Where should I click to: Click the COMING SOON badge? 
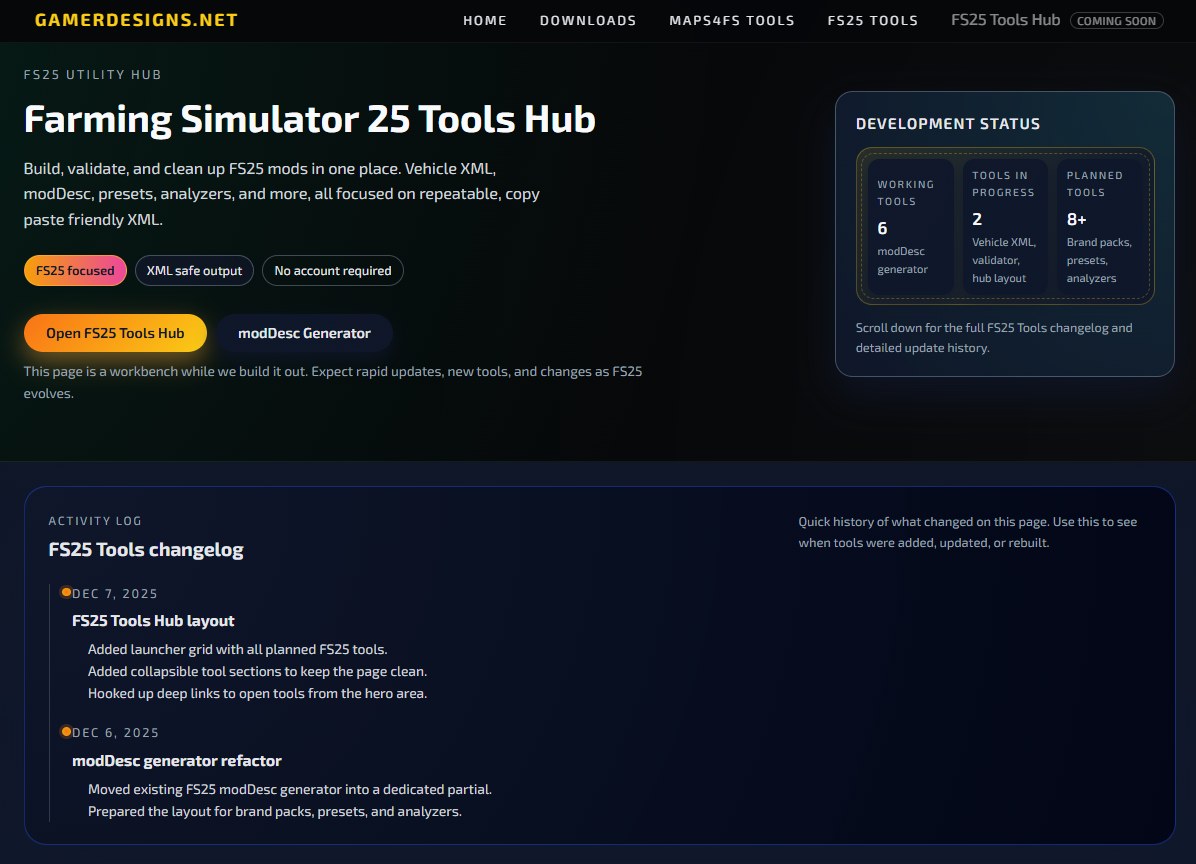tap(1116, 21)
